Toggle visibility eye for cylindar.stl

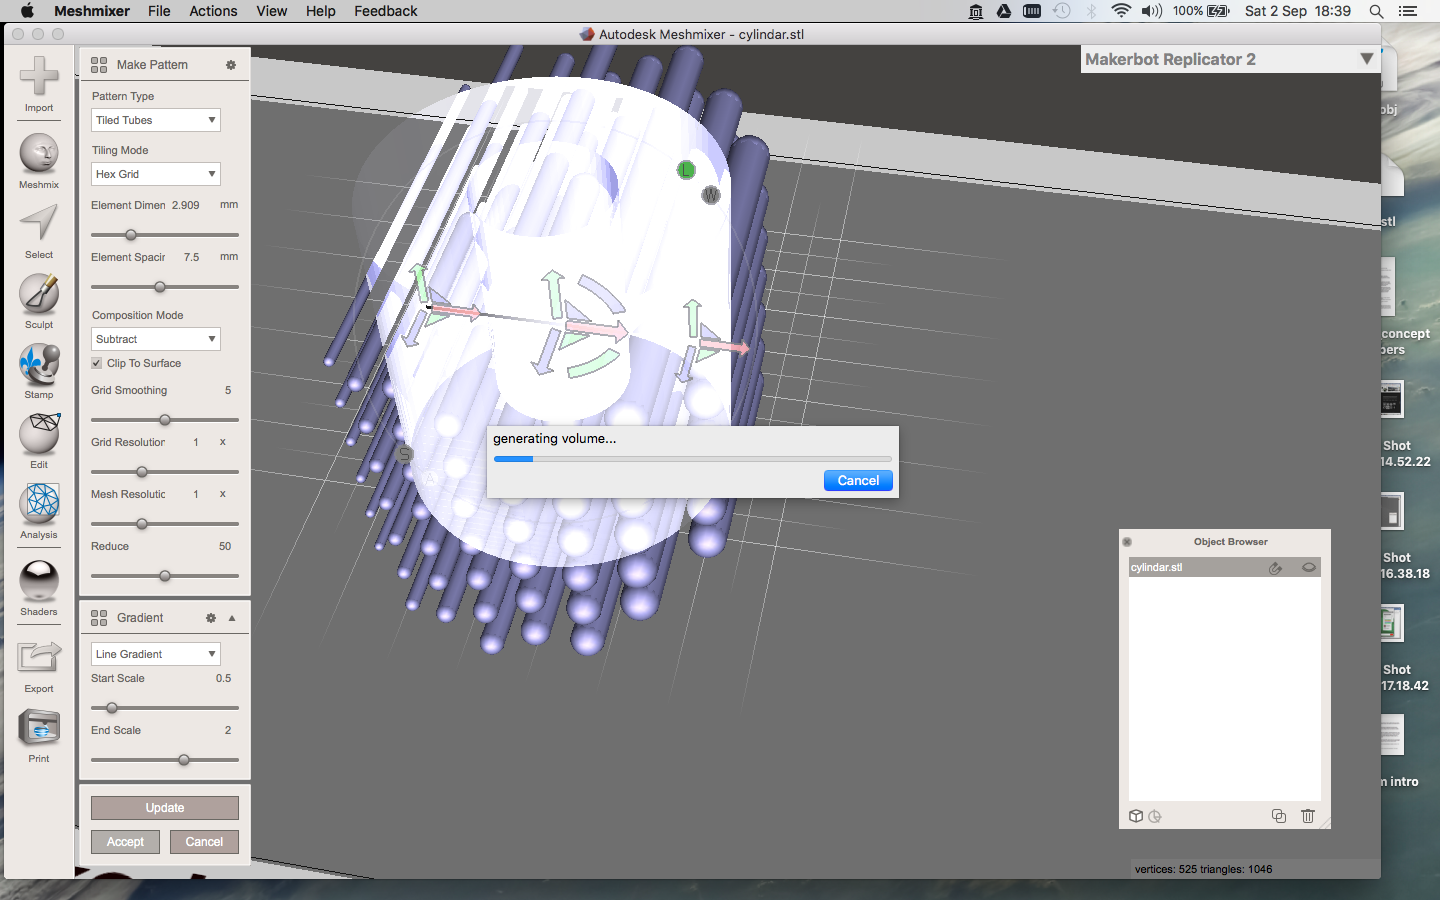1308,568
